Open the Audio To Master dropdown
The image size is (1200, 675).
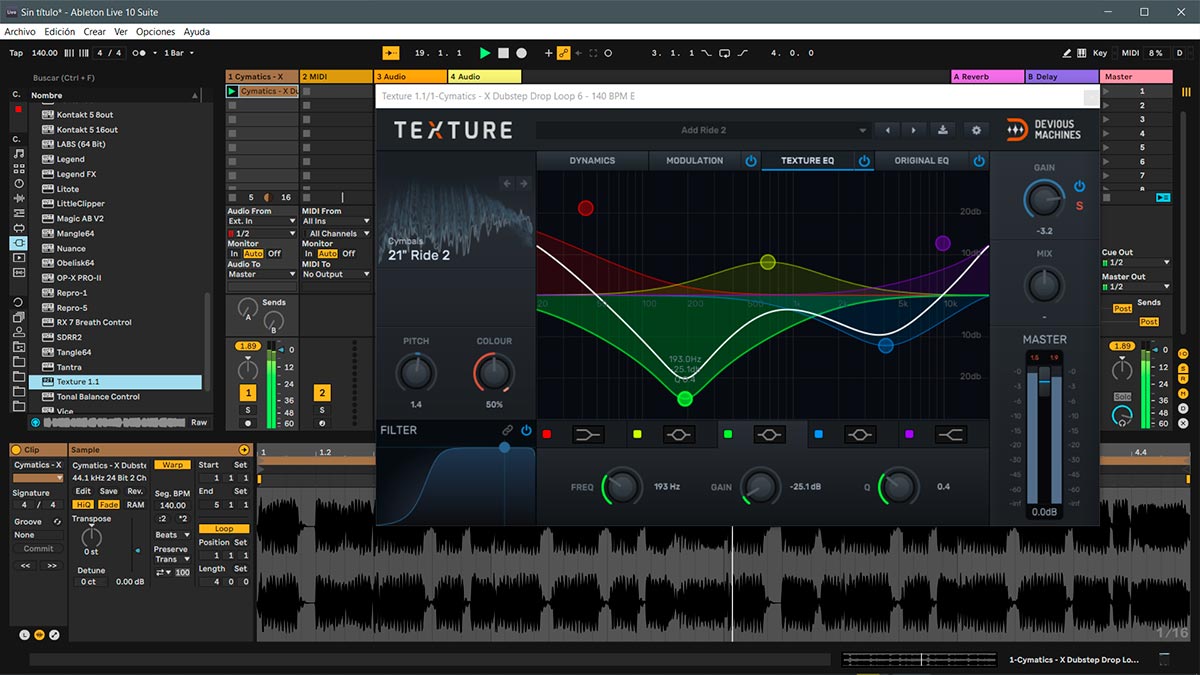[262, 274]
